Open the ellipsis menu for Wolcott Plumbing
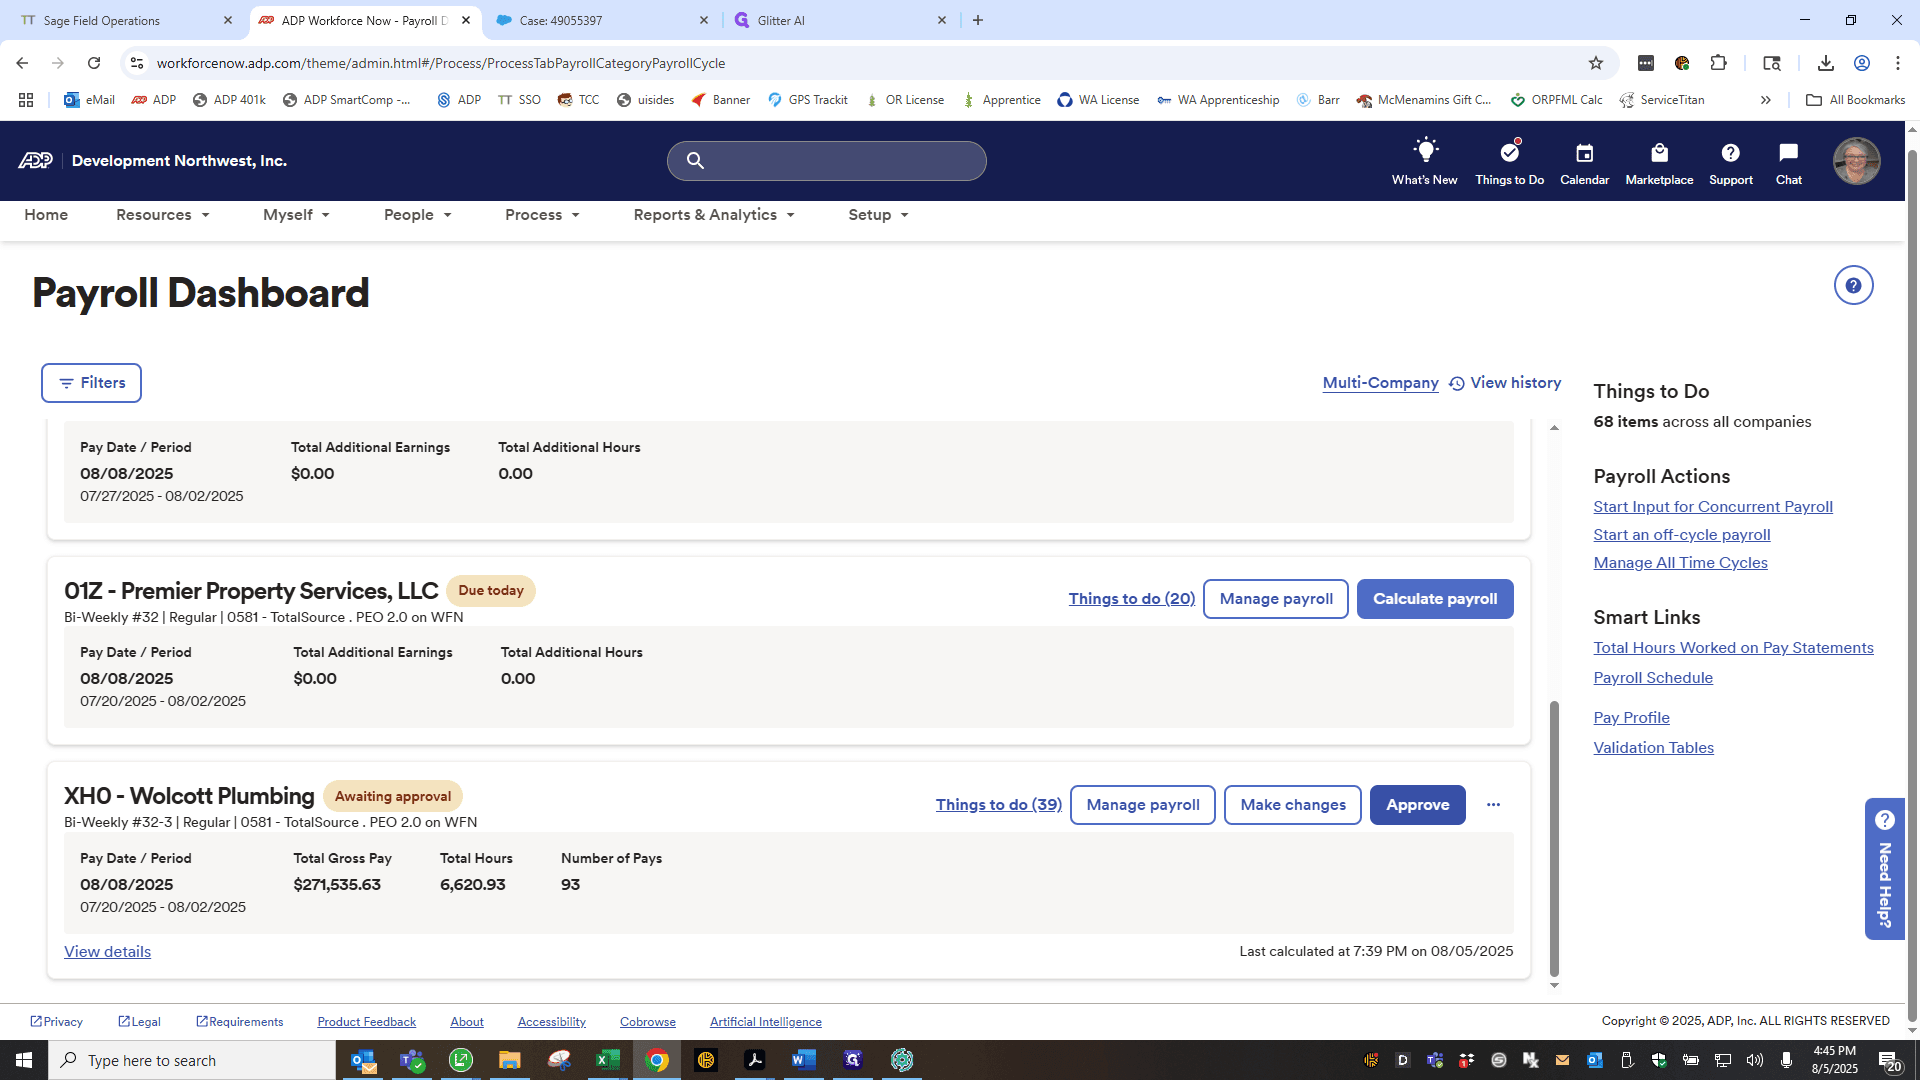Screen dimensions: 1920x1080 pos(1493,805)
